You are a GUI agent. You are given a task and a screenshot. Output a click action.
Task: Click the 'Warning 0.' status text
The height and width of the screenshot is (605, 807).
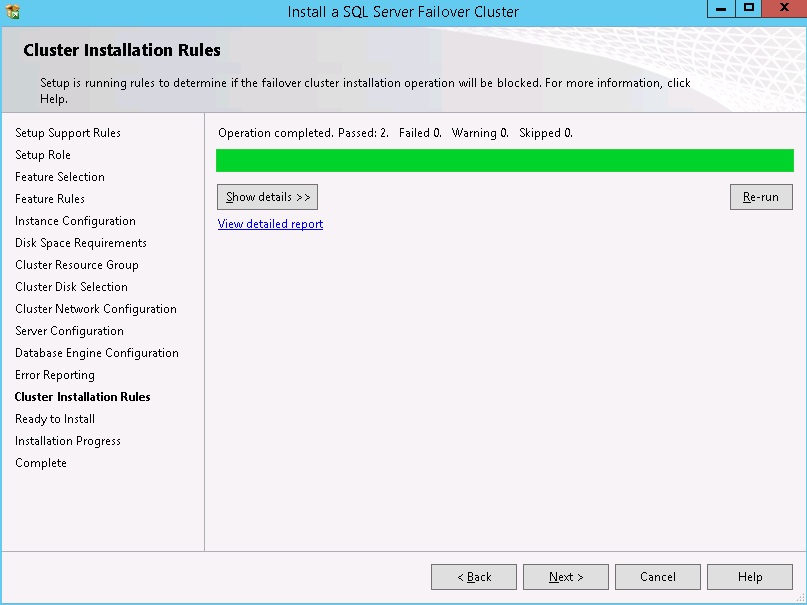[480, 133]
